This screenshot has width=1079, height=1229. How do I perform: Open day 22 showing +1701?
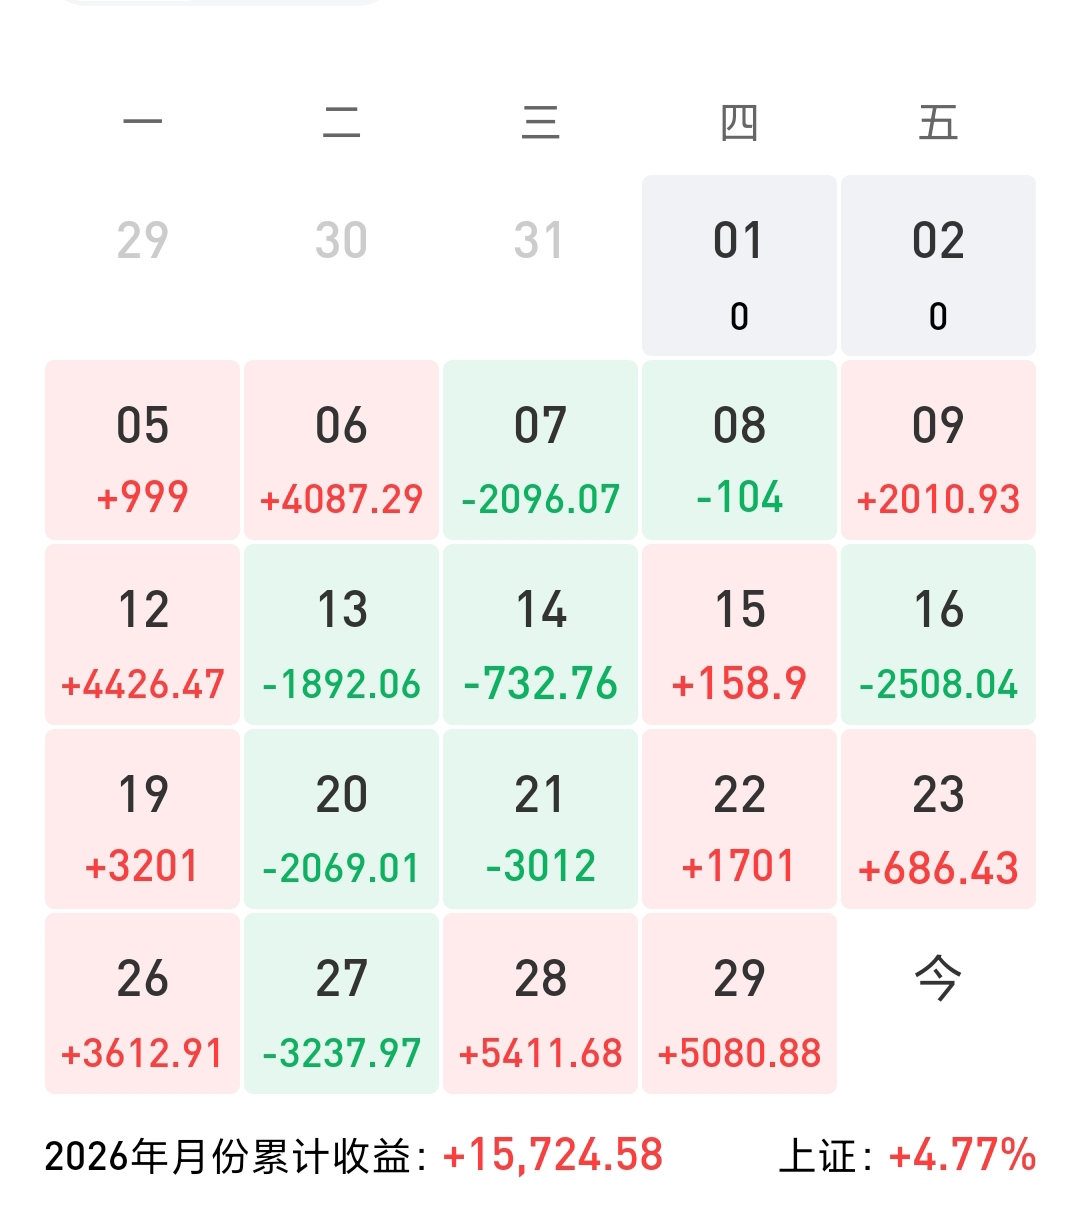point(739,819)
